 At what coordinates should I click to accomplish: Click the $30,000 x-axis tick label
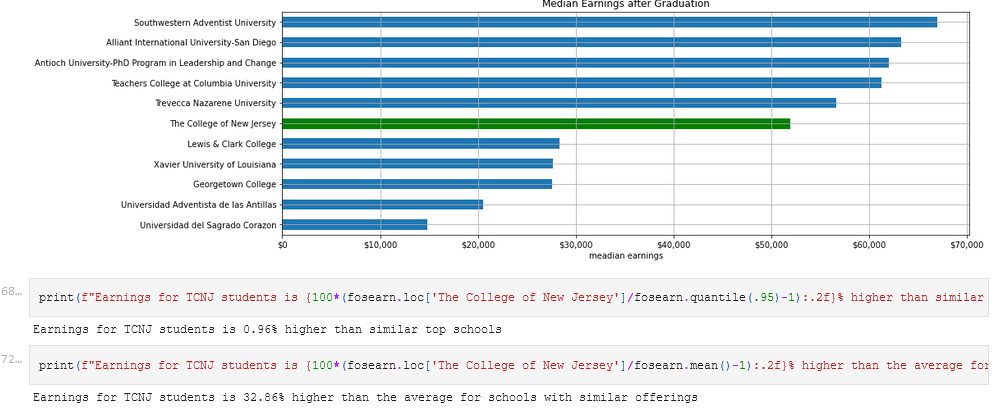[577, 245]
